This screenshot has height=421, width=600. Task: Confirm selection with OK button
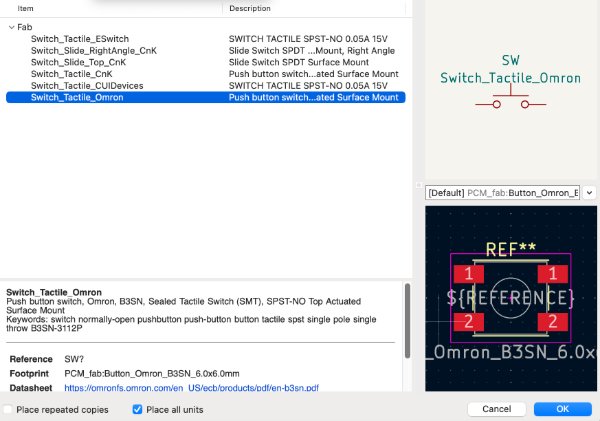point(562,409)
